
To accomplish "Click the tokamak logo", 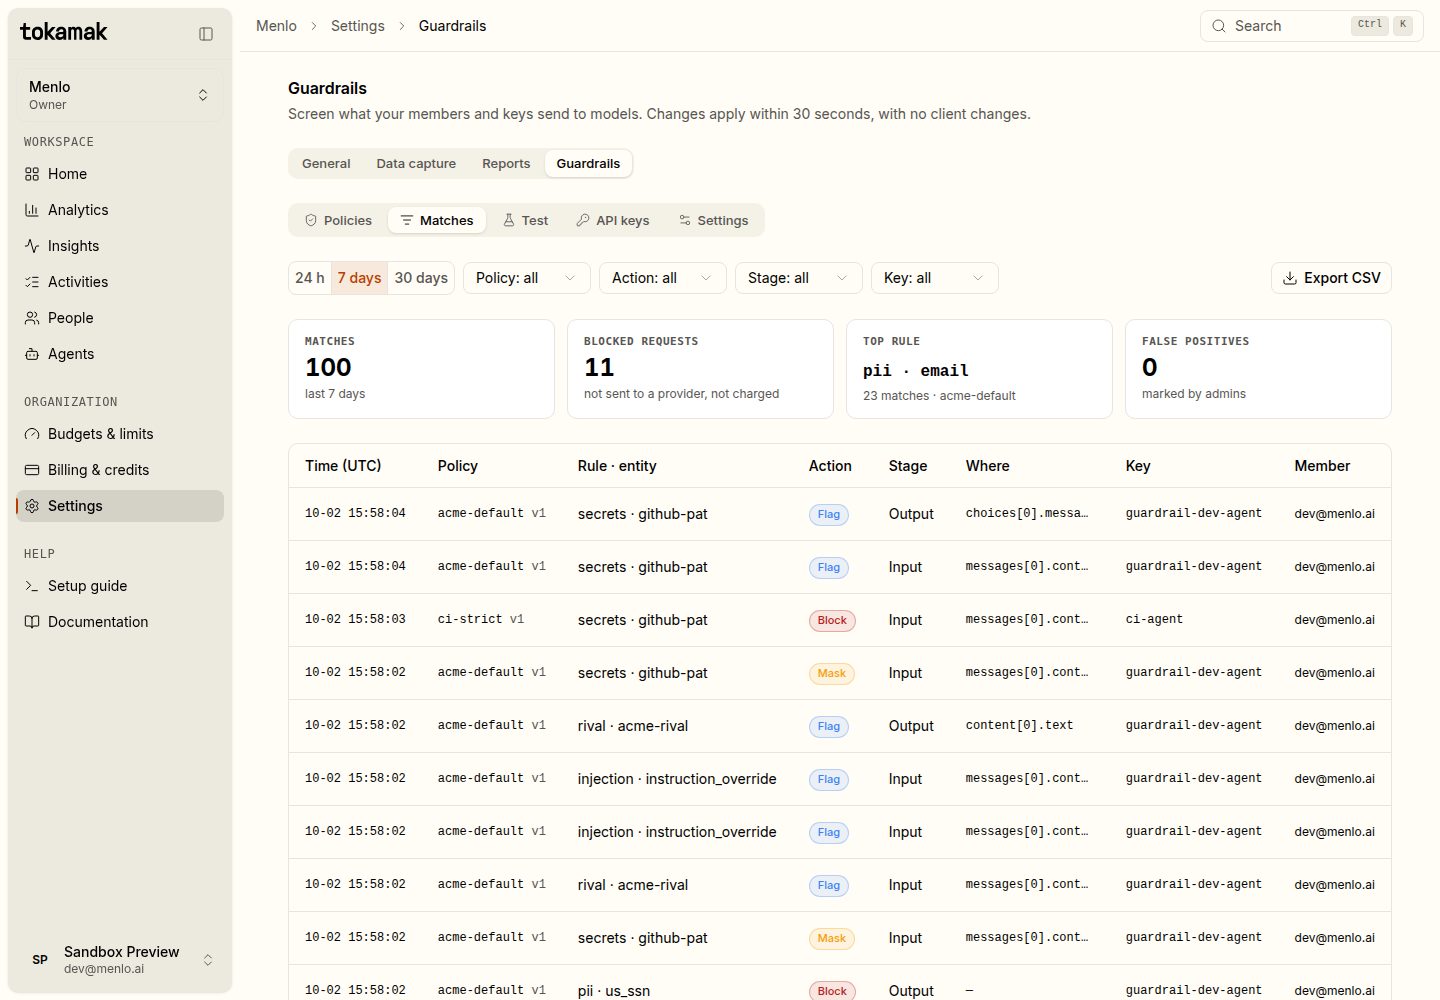I will coord(64,32).
